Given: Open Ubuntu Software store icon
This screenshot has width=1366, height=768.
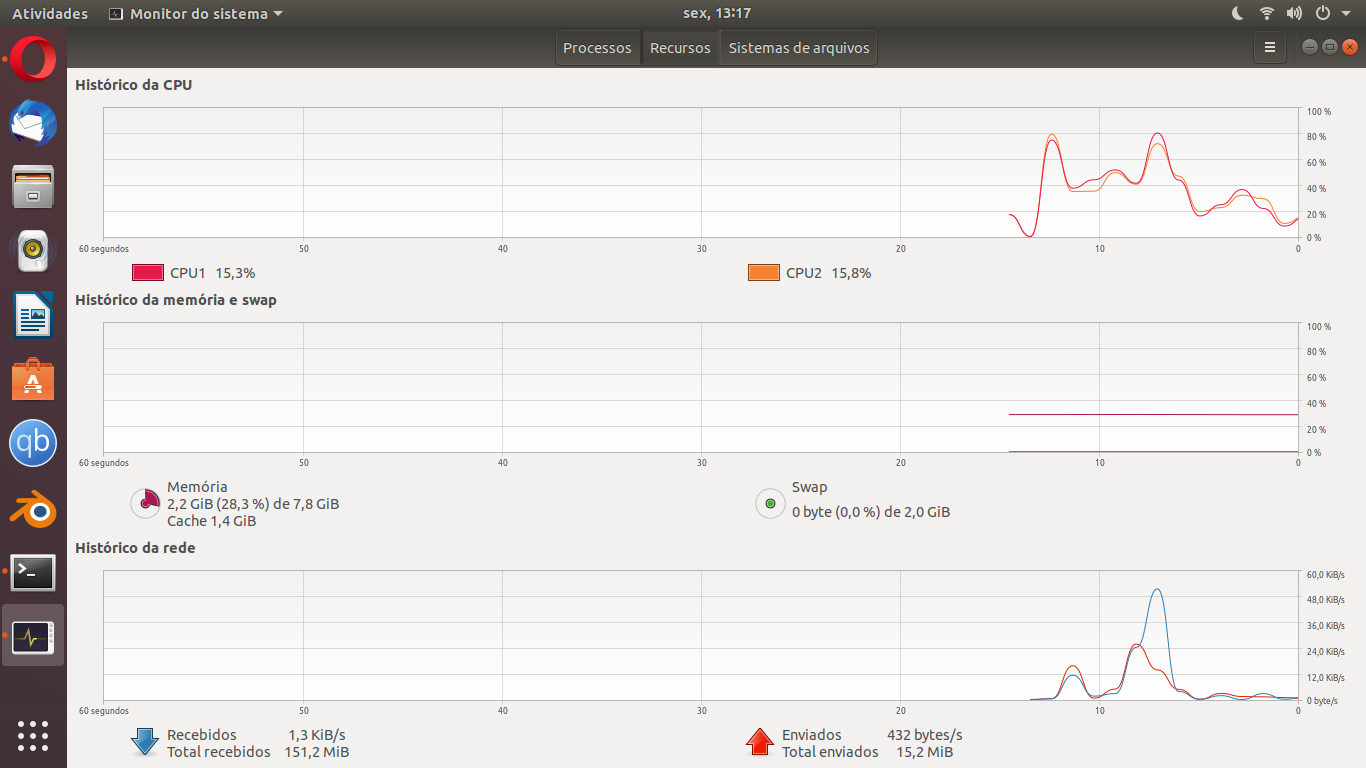Looking at the screenshot, I should point(33,380).
